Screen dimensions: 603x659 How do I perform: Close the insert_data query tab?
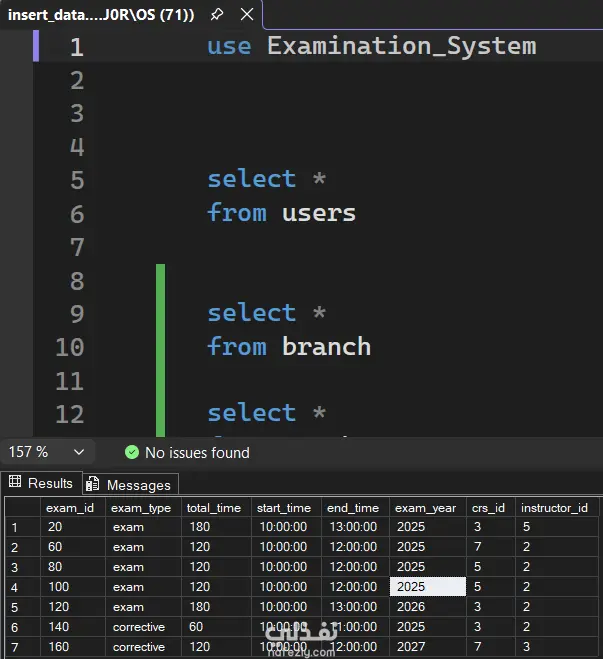click(x=244, y=15)
